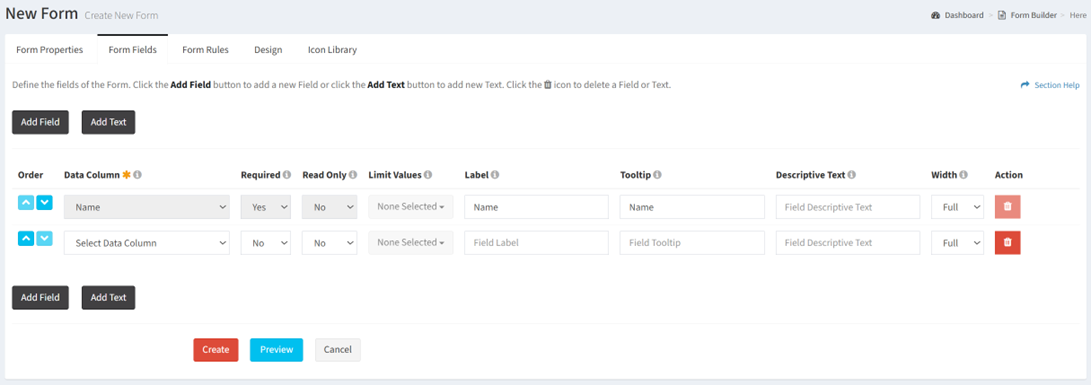Switch to the Form Rules tab

205,50
